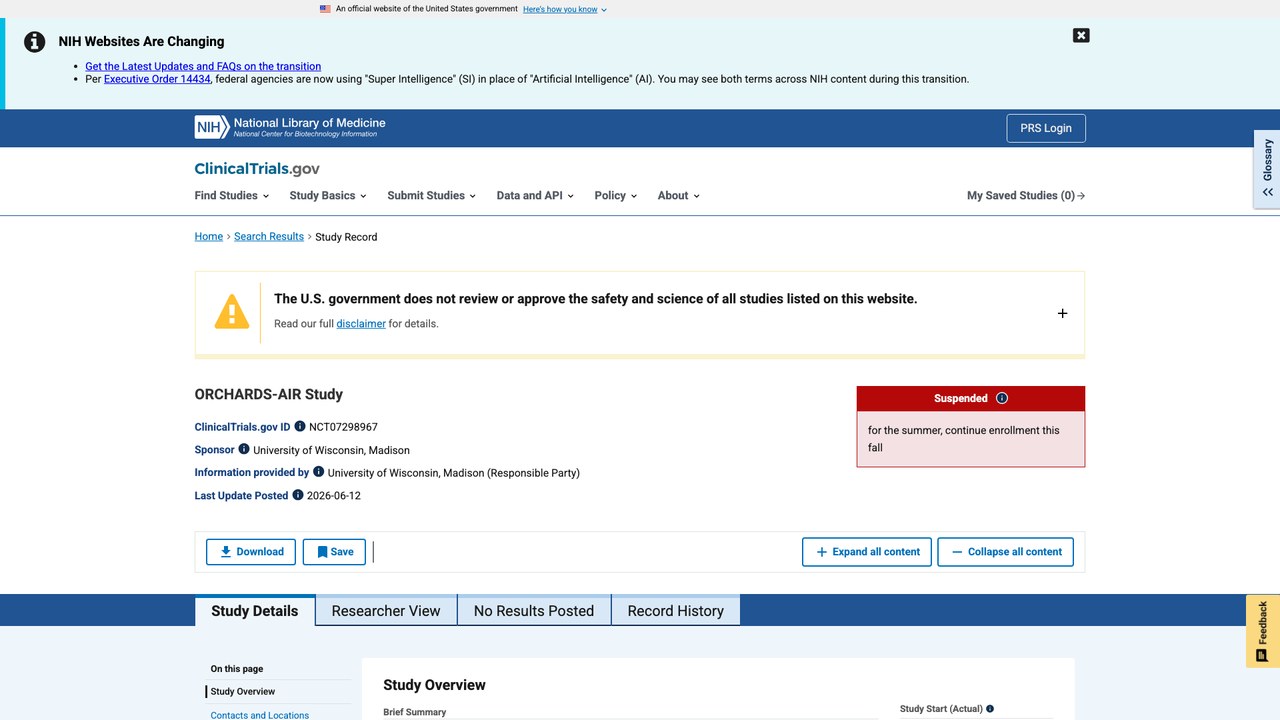This screenshot has width=1280, height=720.
Task: Open Executive Order 14434 link
Action: pos(157,79)
